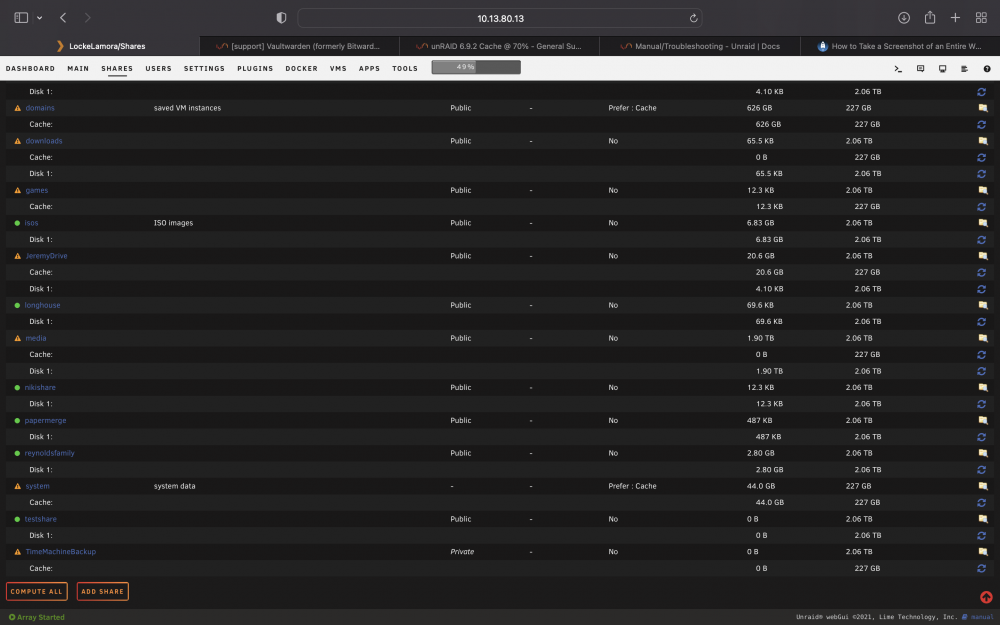Expand the sidebar options chevron dropdown
Screen dimensions: 1000x625
coord(40,18)
